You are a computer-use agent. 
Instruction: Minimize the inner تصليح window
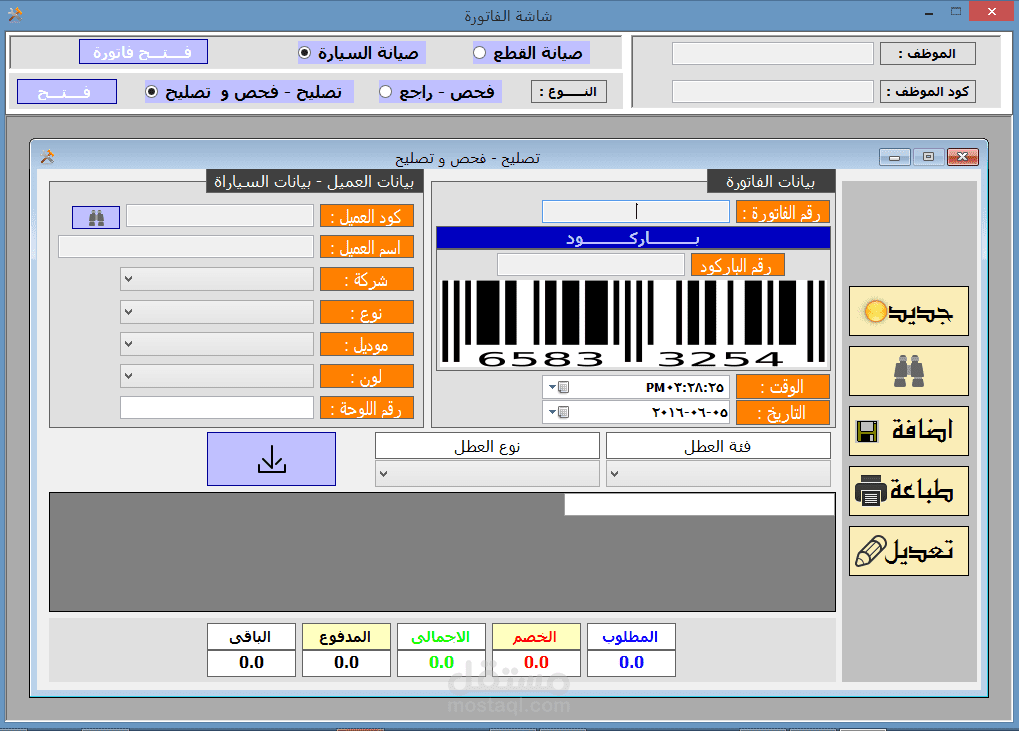[895, 157]
